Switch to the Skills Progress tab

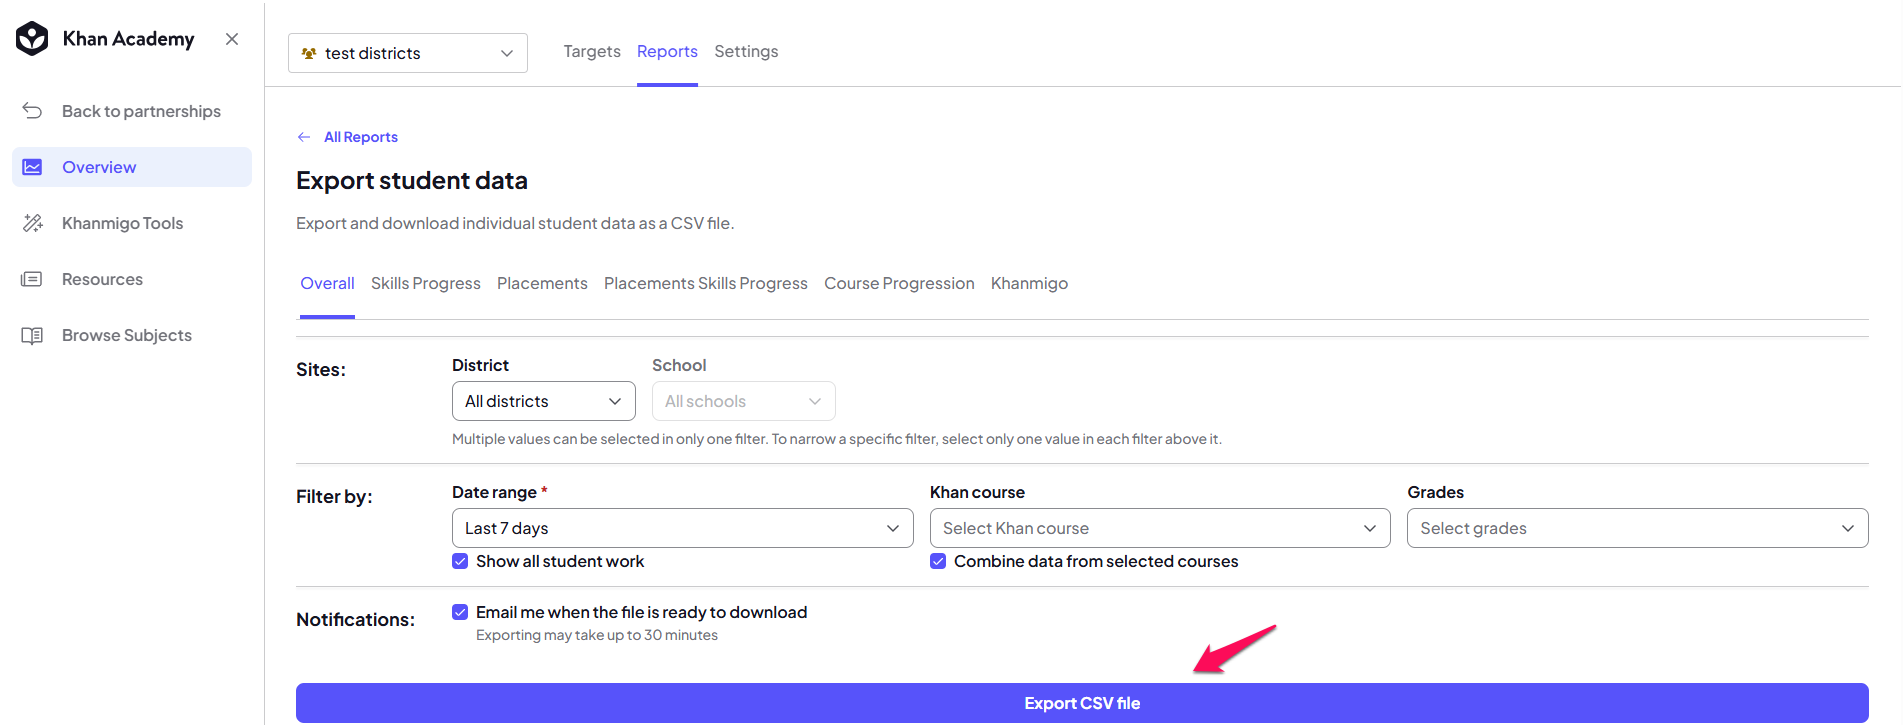pyautogui.click(x=426, y=284)
